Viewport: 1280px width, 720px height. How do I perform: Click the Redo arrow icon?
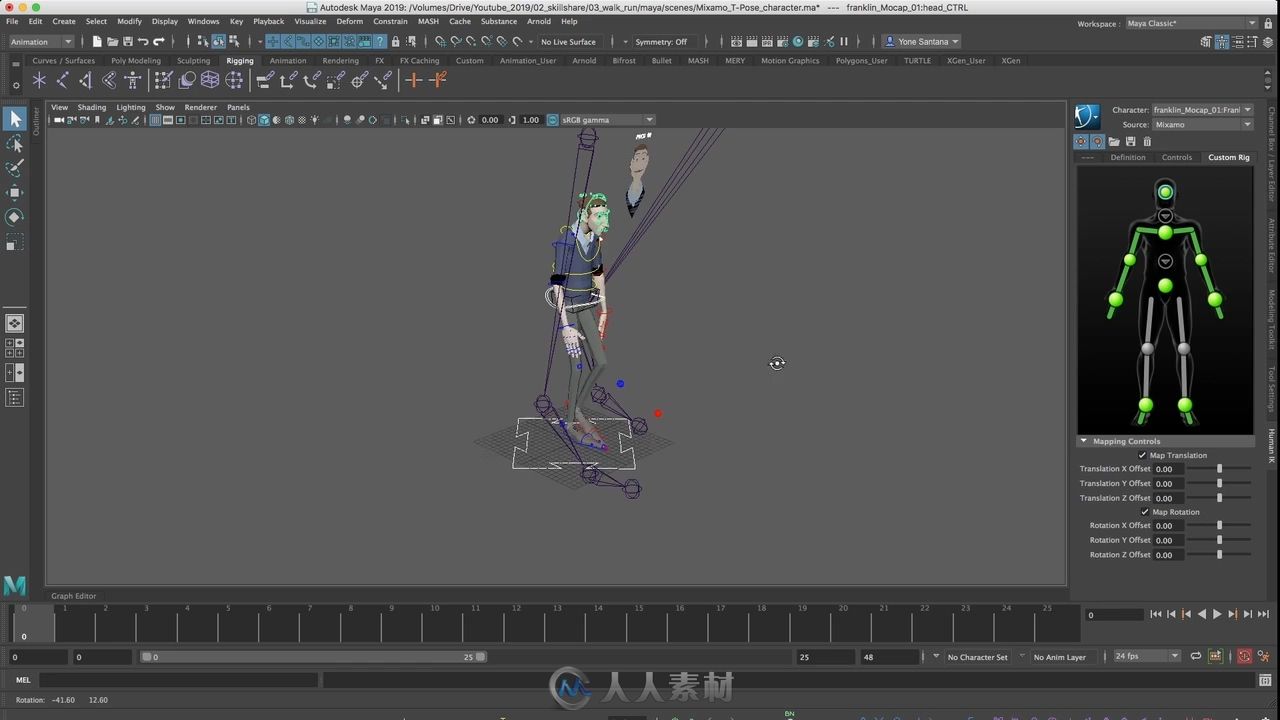pos(158,41)
